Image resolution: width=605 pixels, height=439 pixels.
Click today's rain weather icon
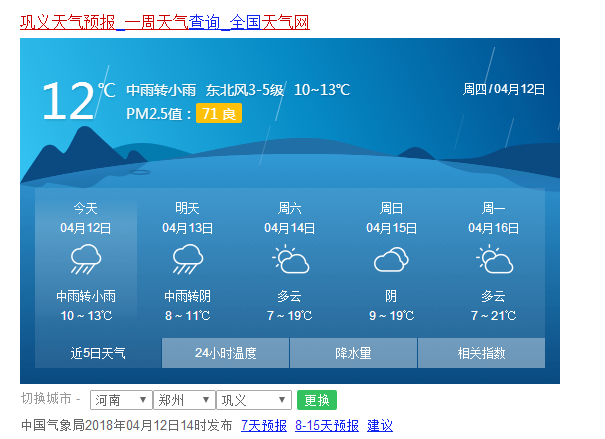tap(86, 261)
